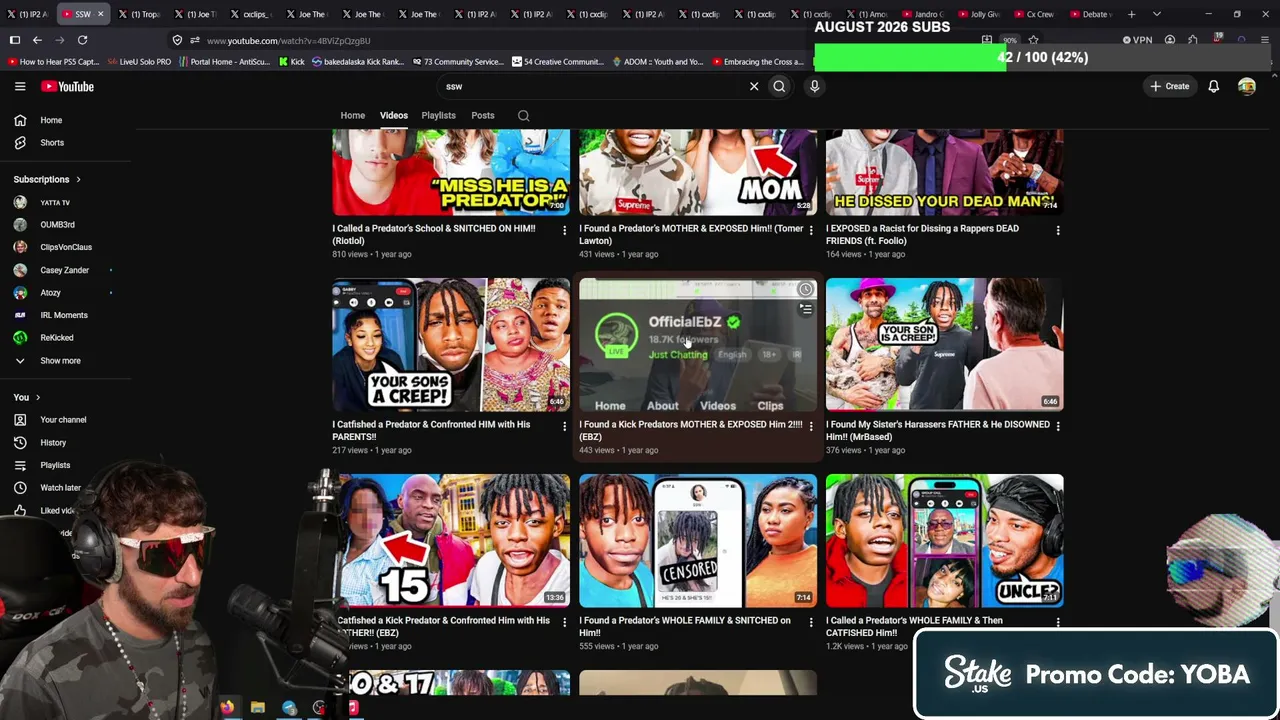1280x720 pixels.
Task: Open options for MrBased sister's harassers video
Action: [x=1058, y=427]
